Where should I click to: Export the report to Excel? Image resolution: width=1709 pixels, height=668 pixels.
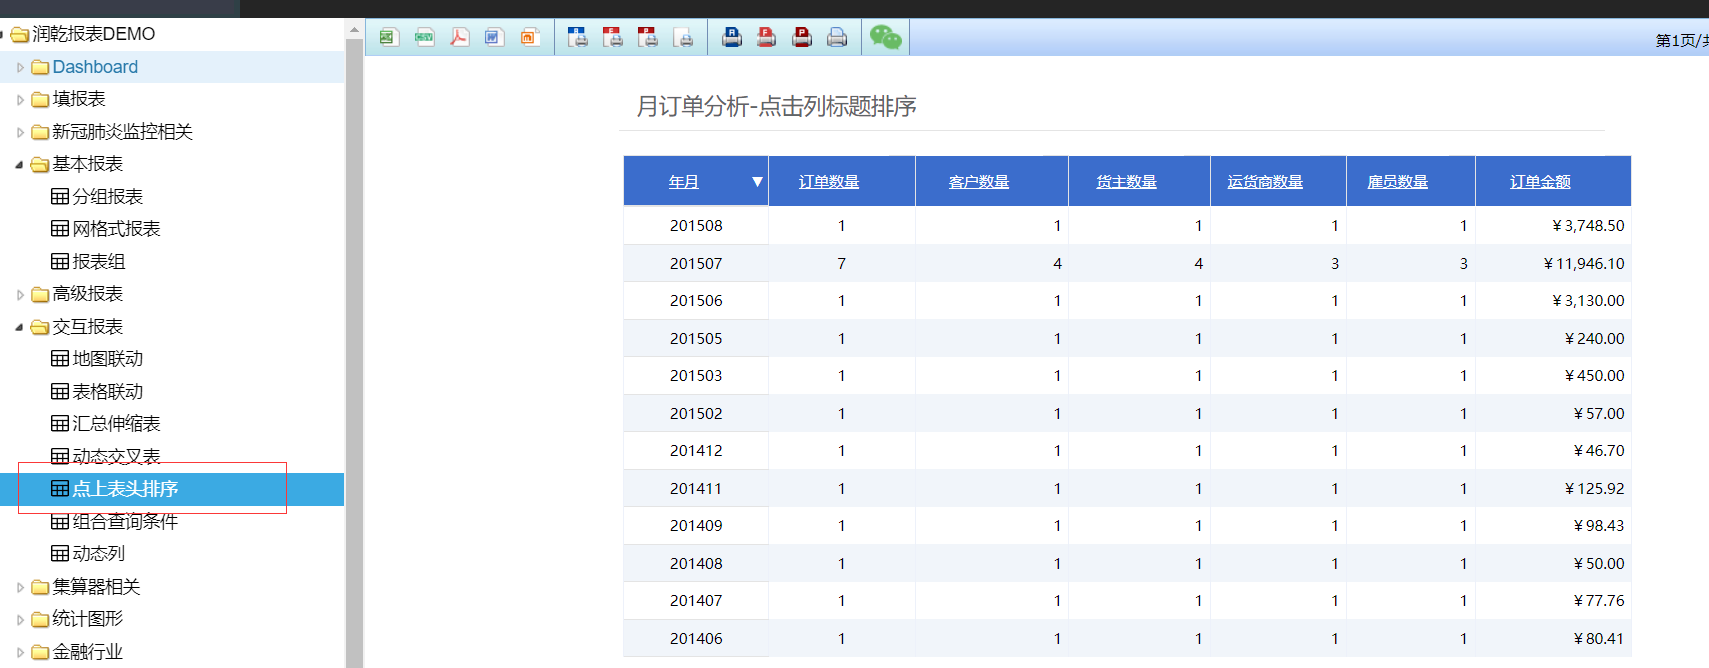[388, 38]
